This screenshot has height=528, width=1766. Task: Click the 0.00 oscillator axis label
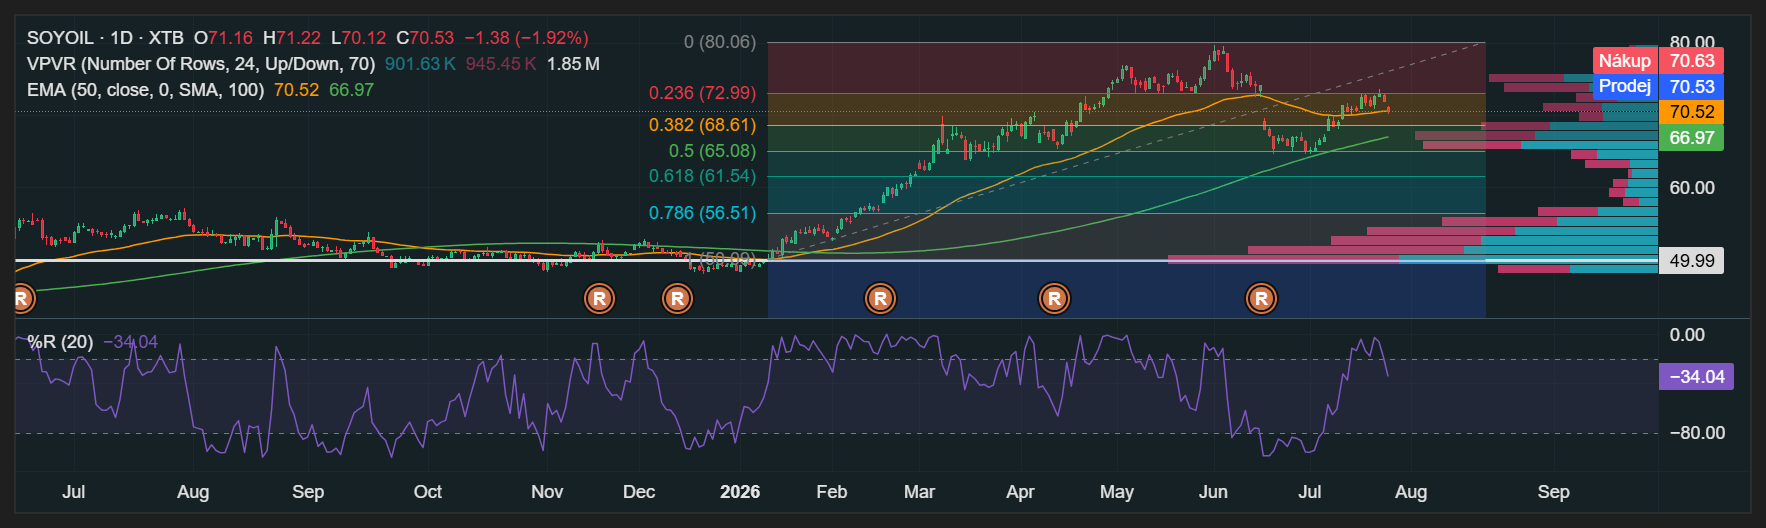click(x=1687, y=335)
